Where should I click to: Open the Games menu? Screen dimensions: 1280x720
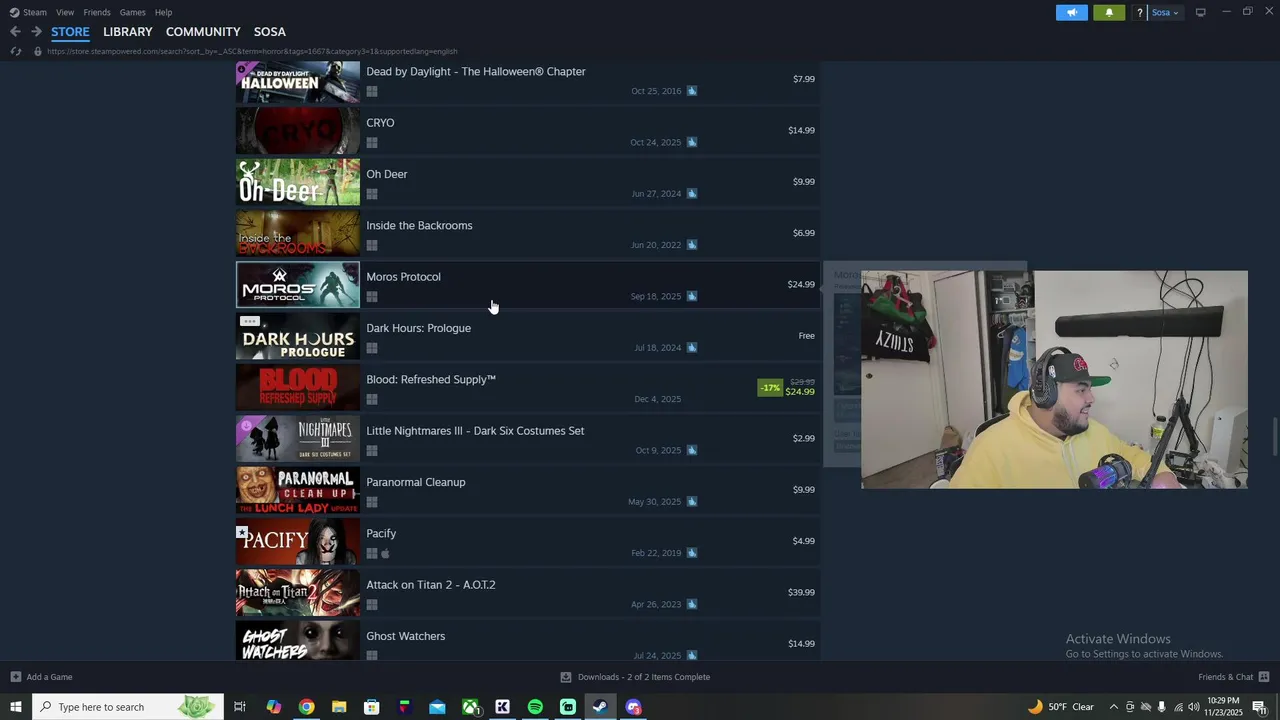coord(132,12)
